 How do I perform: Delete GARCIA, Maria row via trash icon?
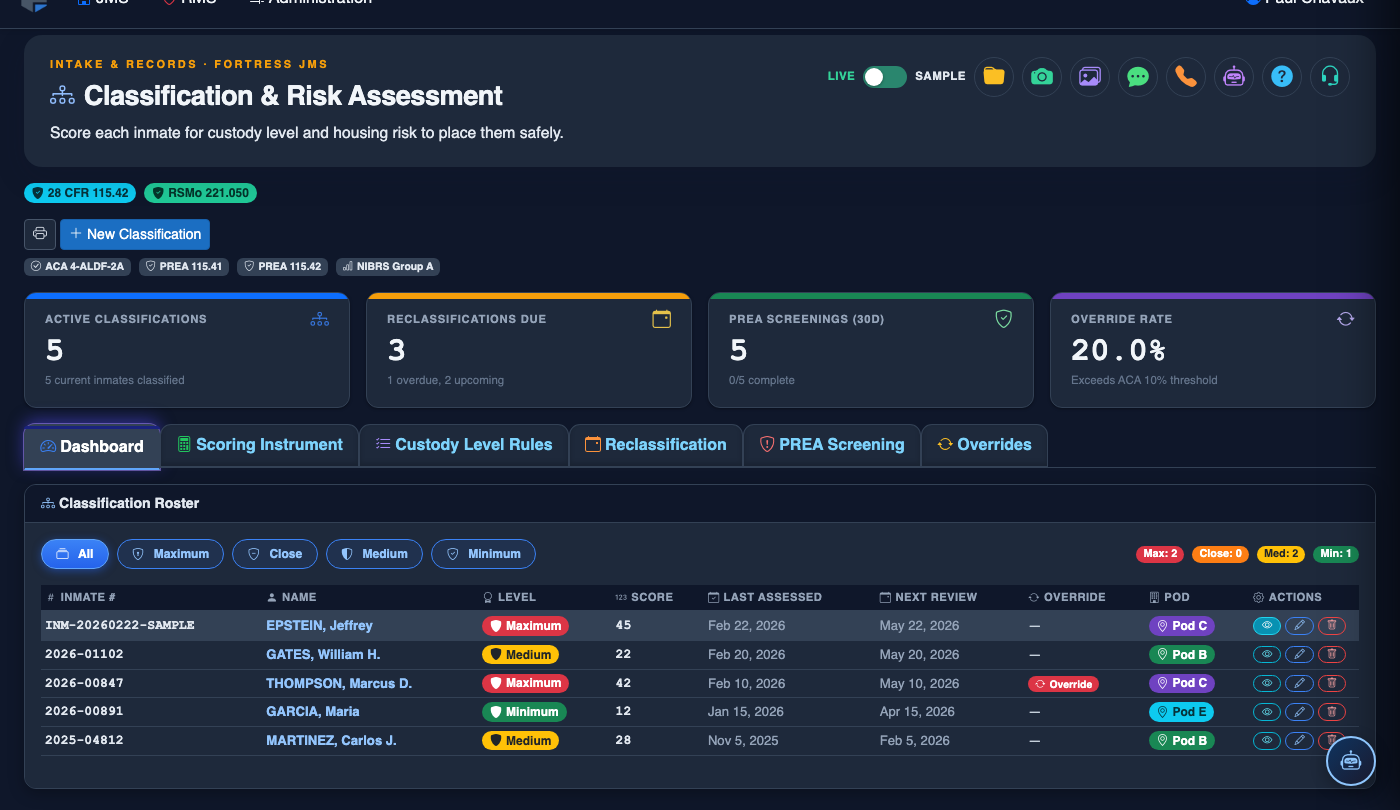click(1331, 712)
